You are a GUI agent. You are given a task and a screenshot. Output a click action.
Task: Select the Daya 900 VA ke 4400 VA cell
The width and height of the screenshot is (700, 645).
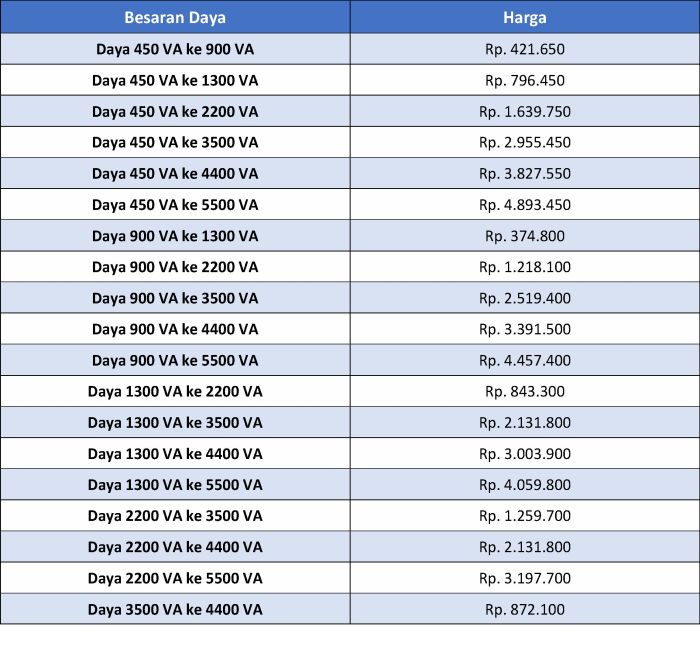[x=175, y=329]
